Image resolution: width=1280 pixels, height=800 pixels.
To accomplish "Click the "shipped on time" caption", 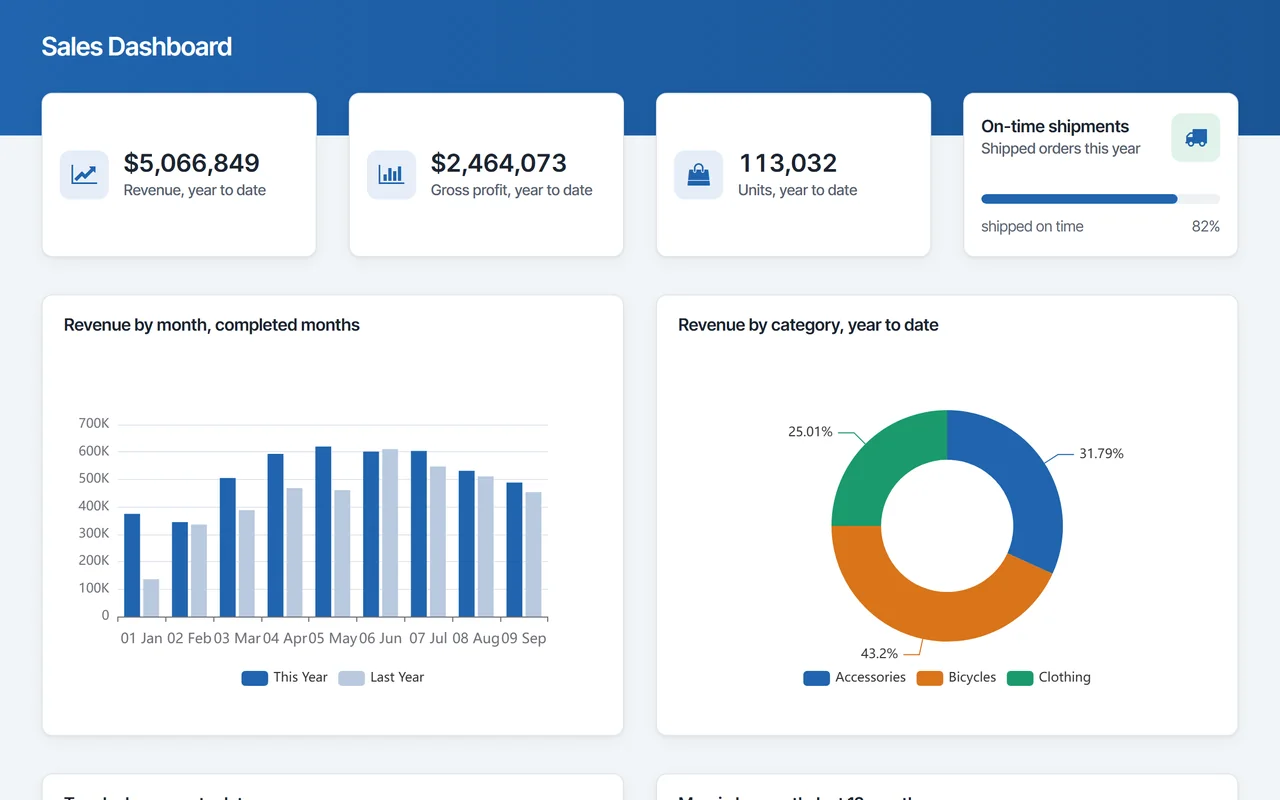I will 1032,227.
